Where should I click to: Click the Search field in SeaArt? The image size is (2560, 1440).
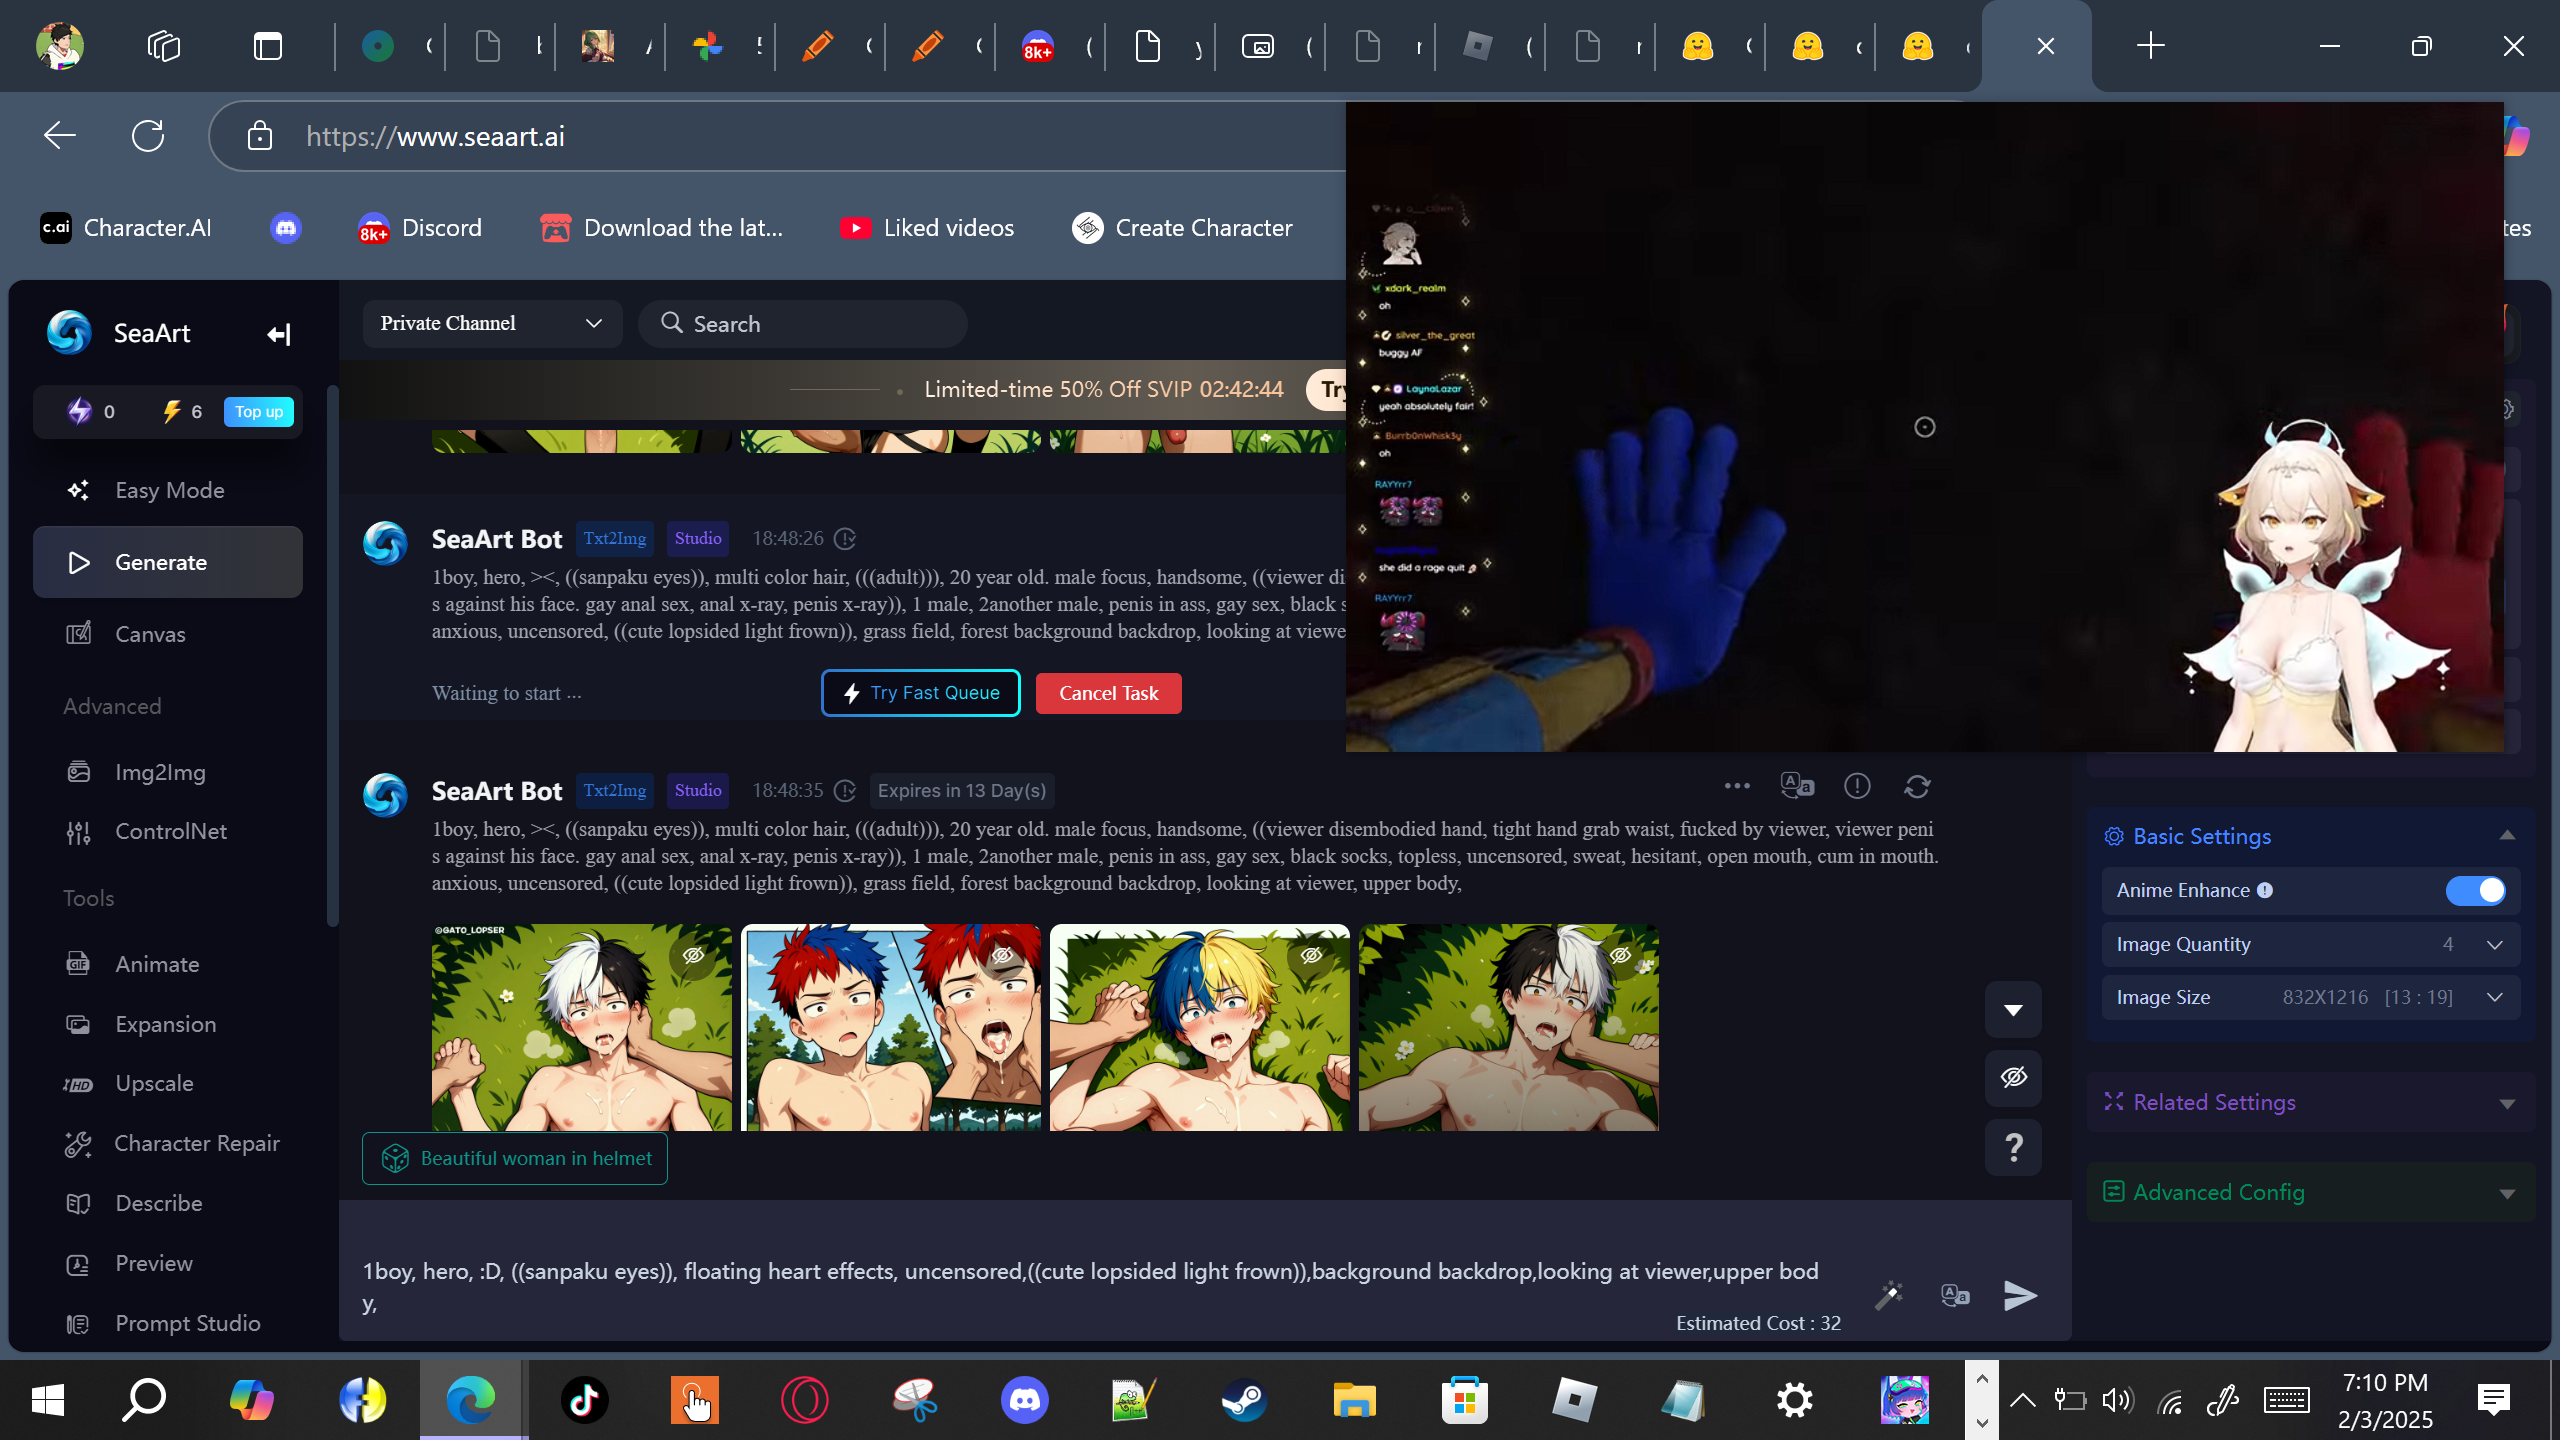[x=802, y=323]
